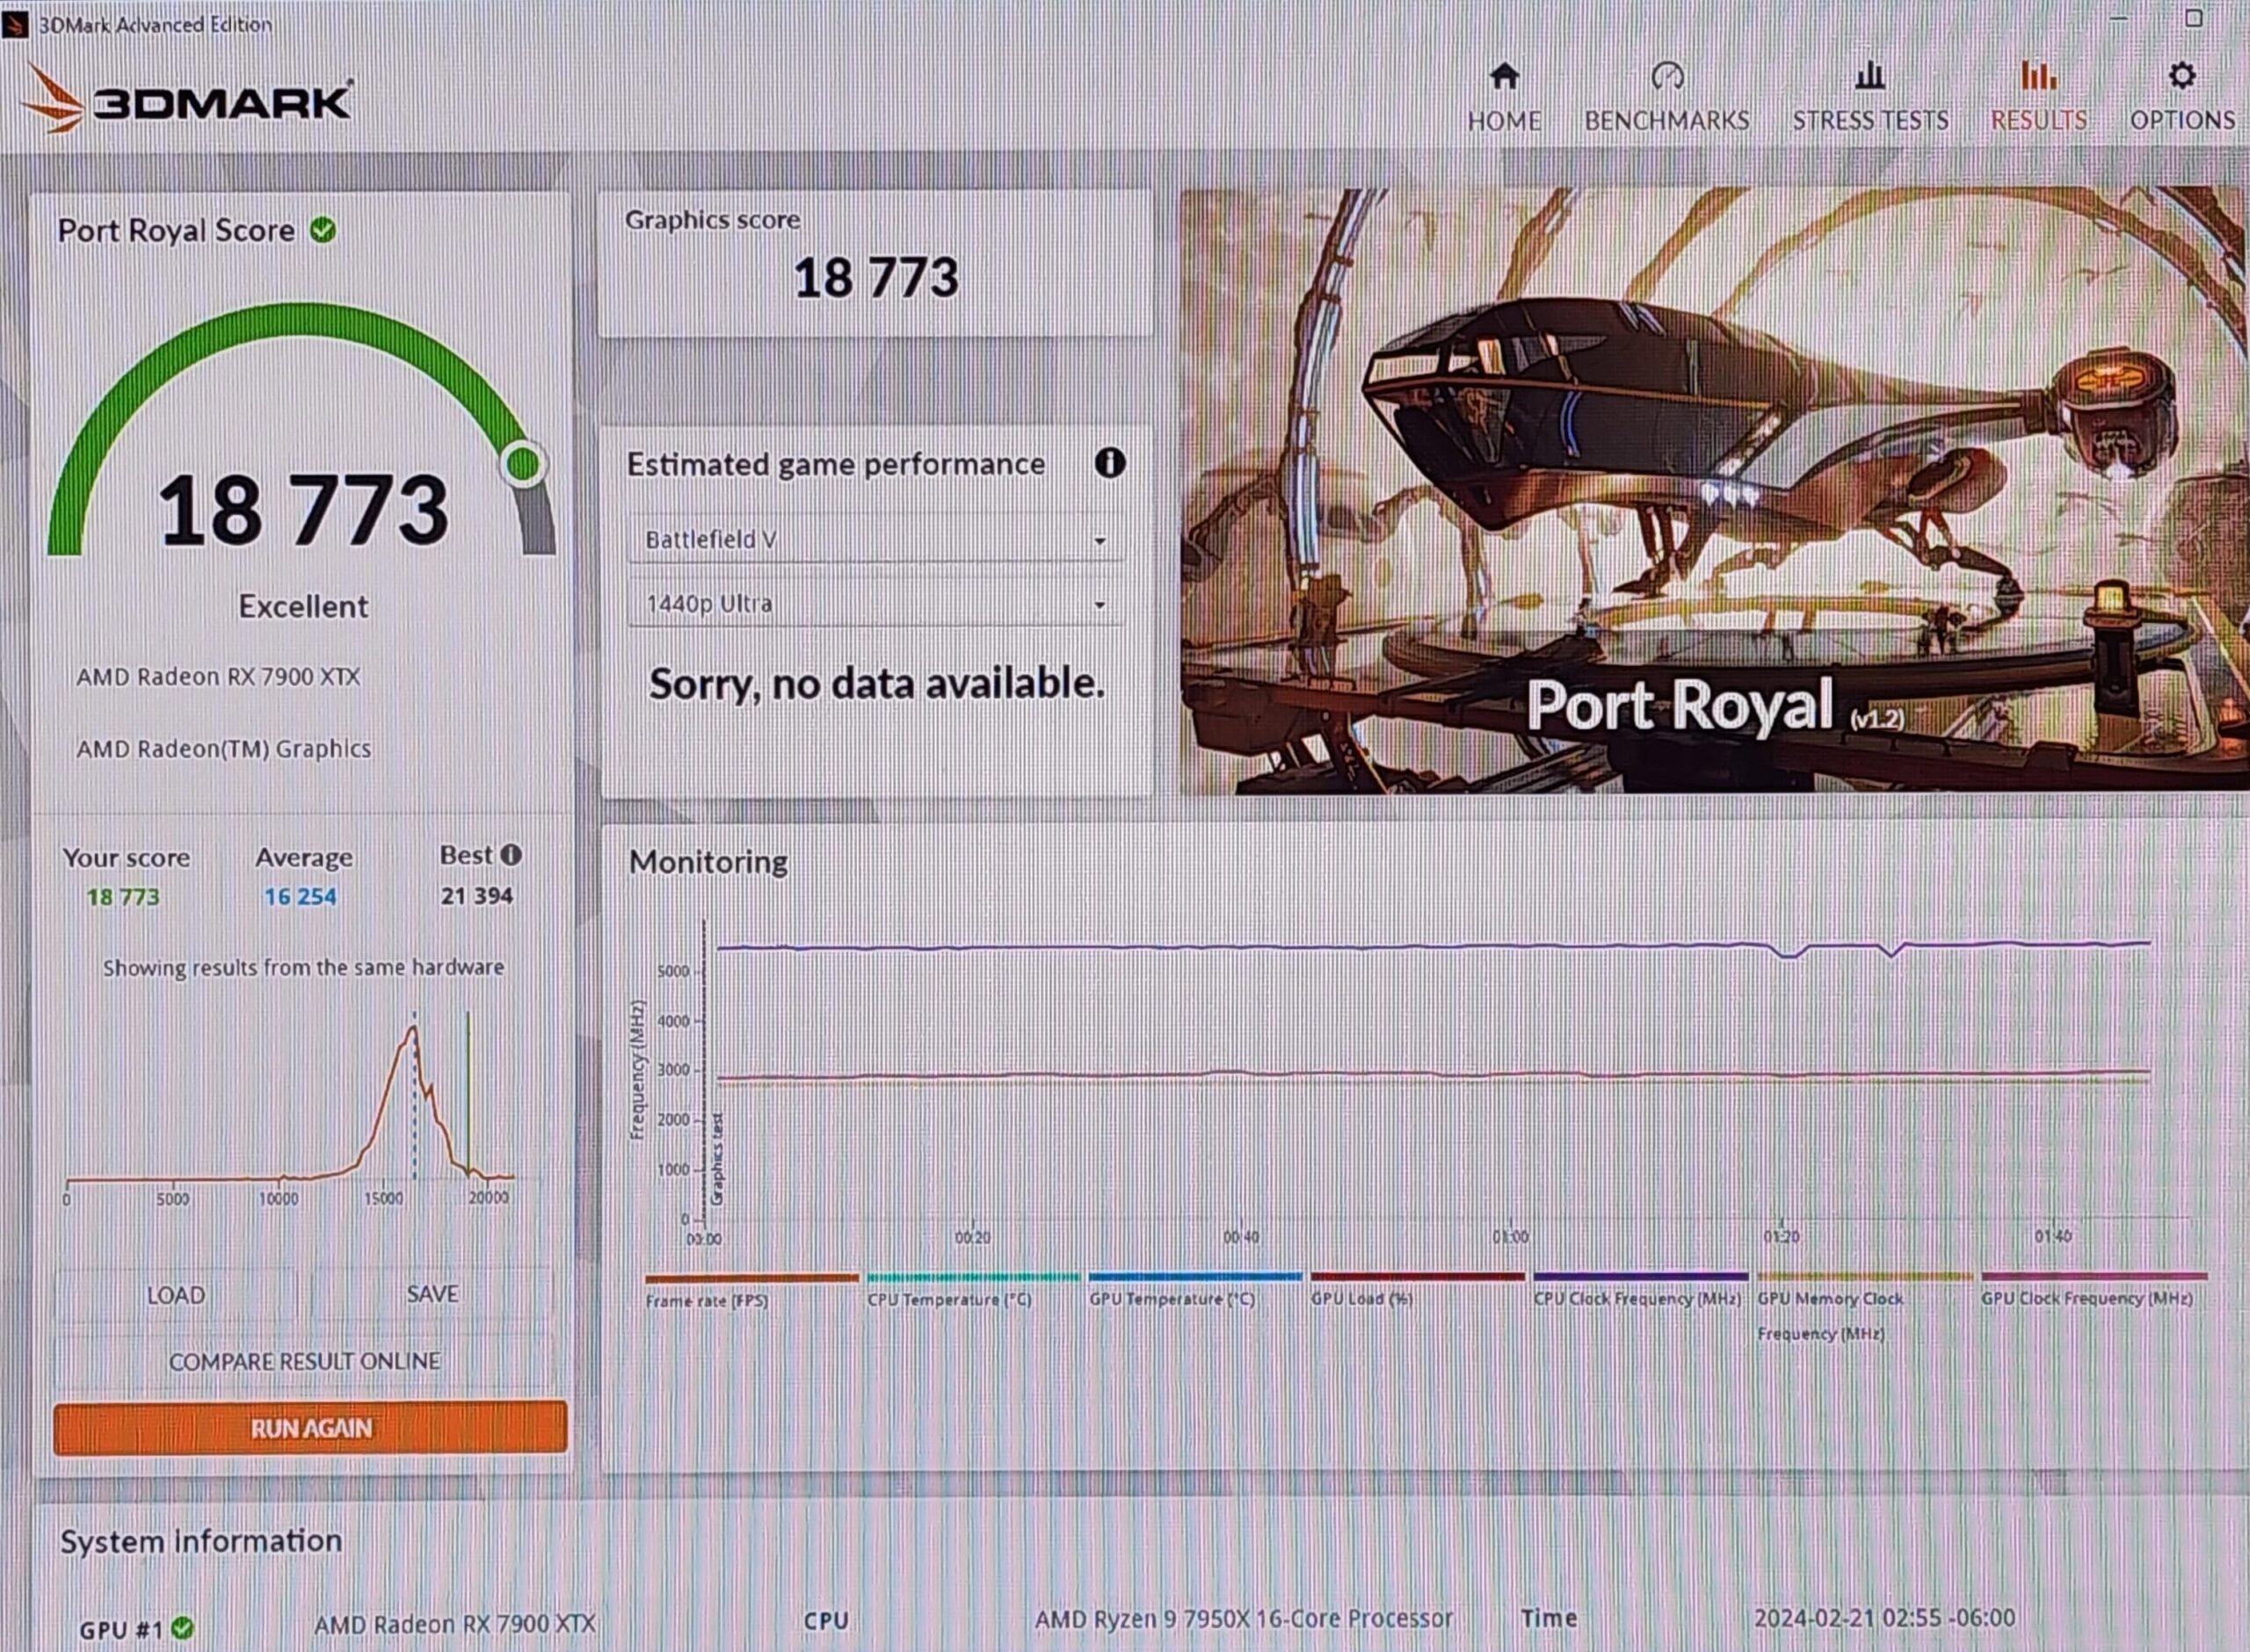The height and width of the screenshot is (1652, 2250).
Task: Open the Results bar chart icon
Action: (2038, 76)
